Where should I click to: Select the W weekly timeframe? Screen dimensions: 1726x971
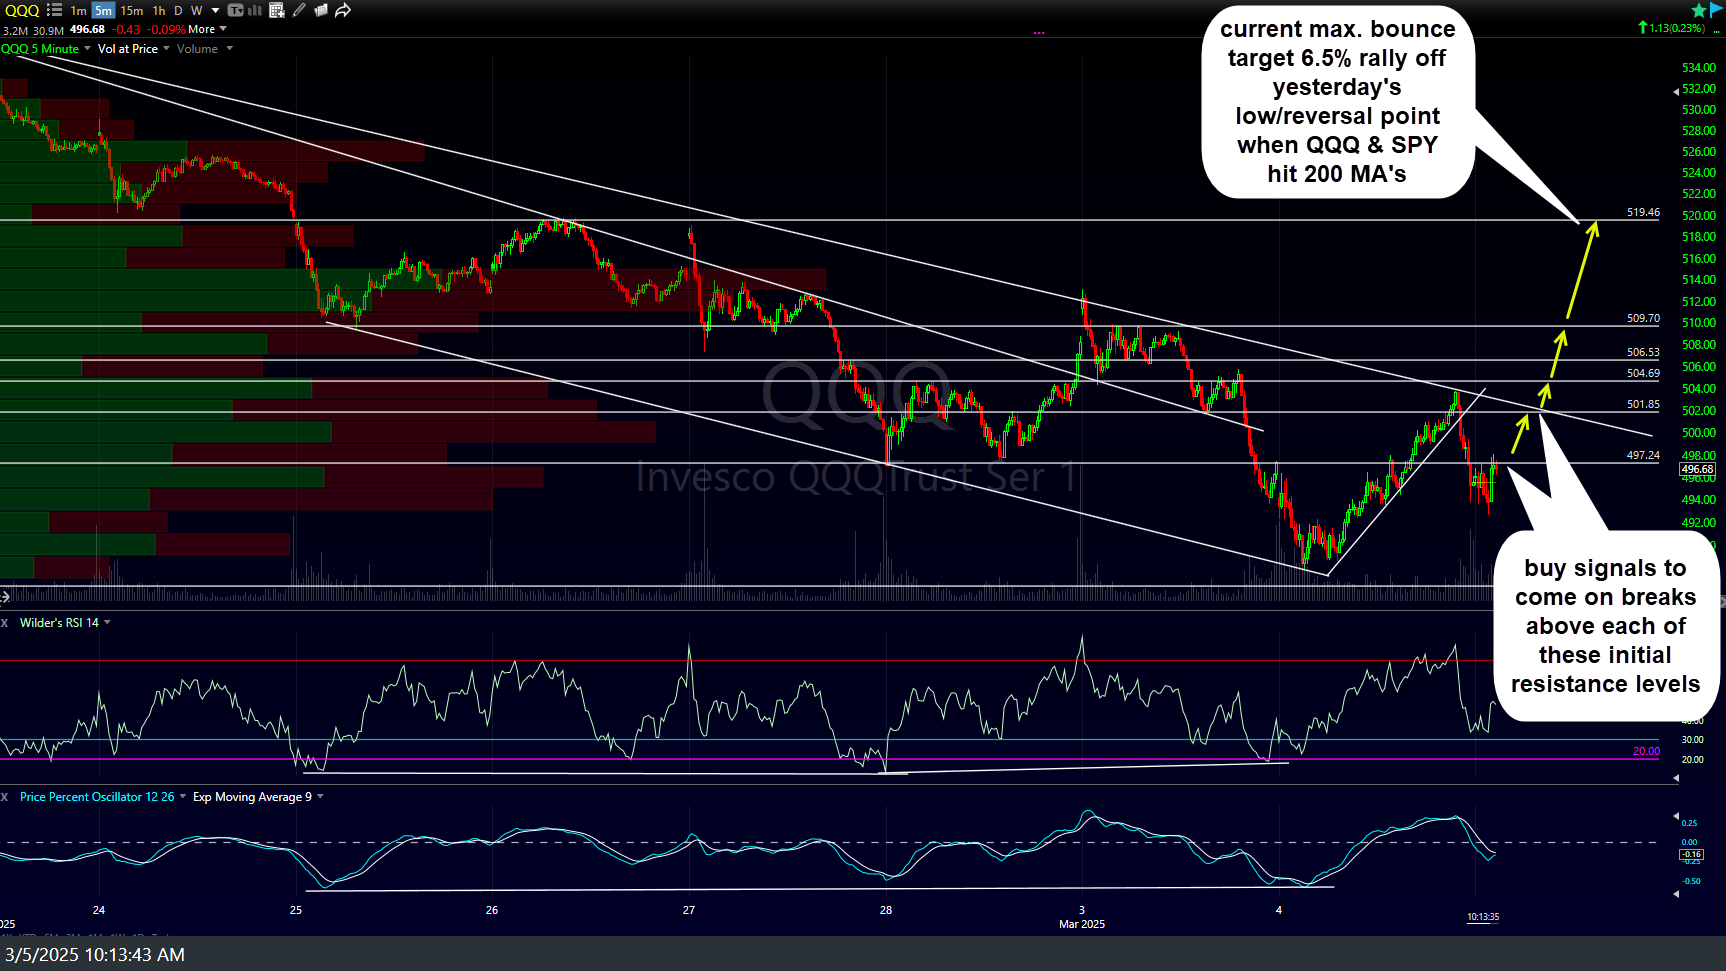(x=197, y=11)
